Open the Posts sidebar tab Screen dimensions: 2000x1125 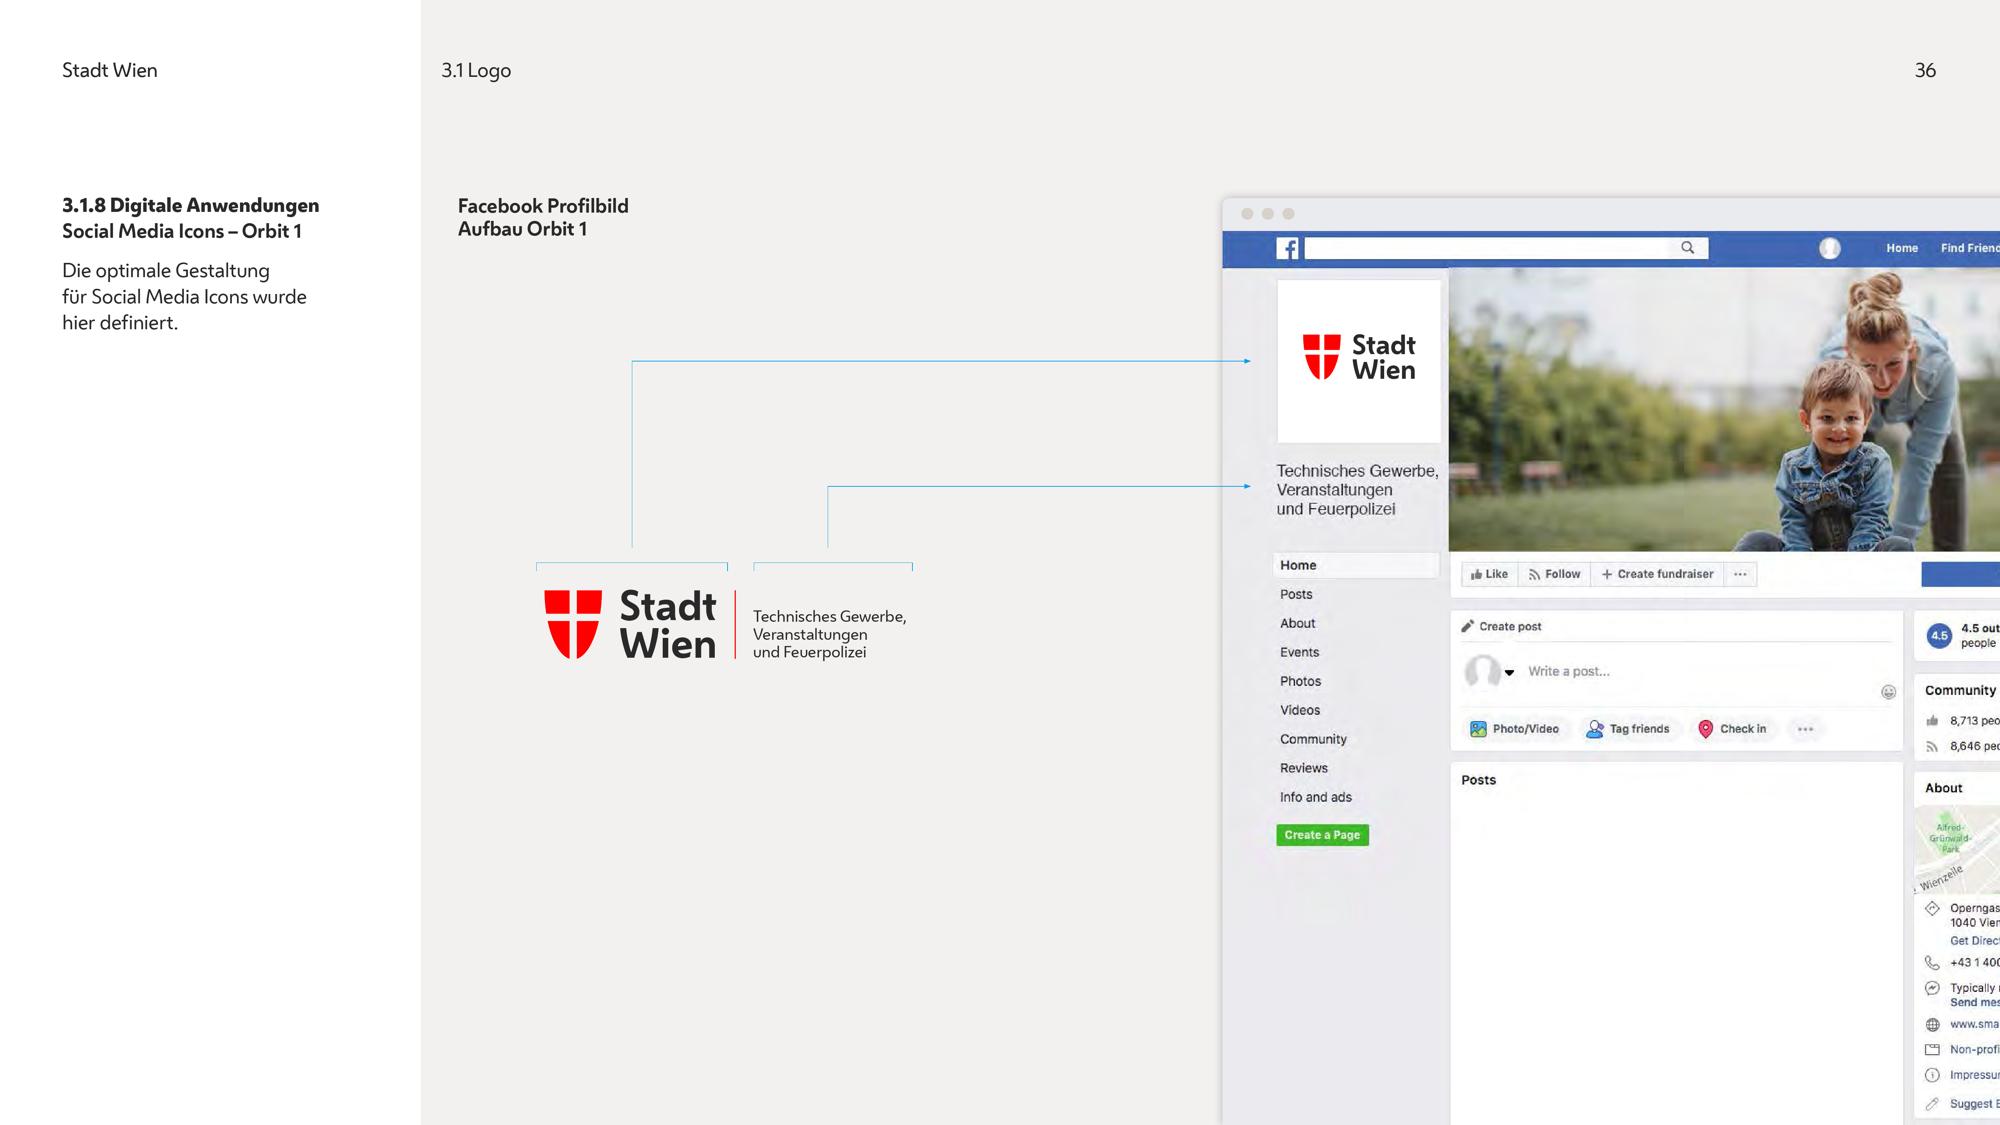pyautogui.click(x=1296, y=594)
